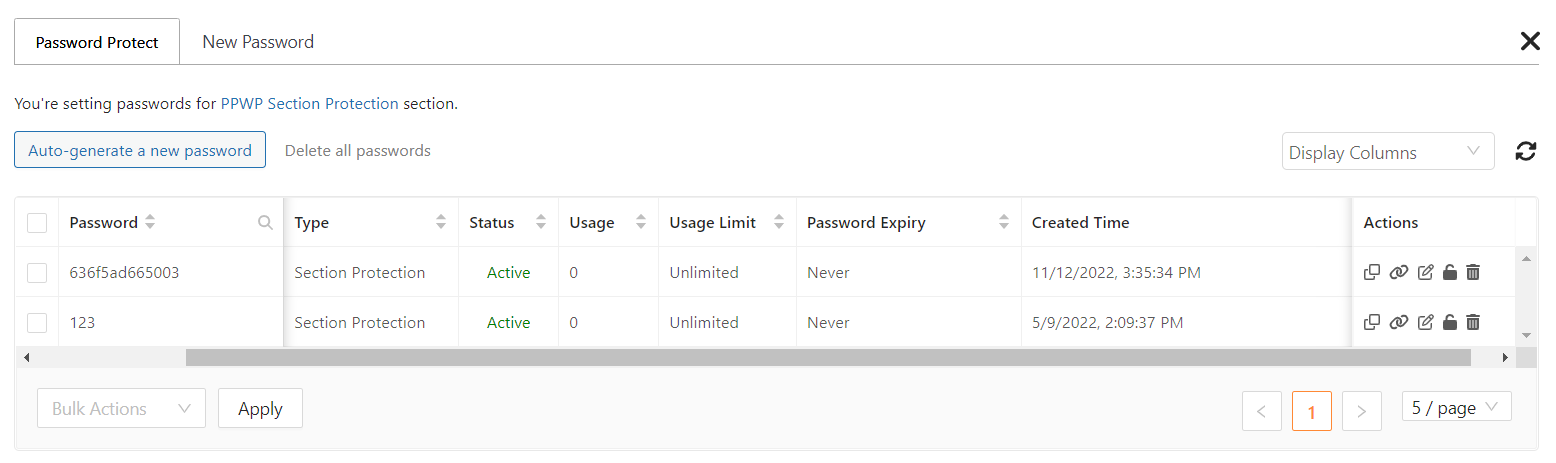Tick the select-all checkbox in the table header
This screenshot has height=463, width=1556.
[x=37, y=223]
